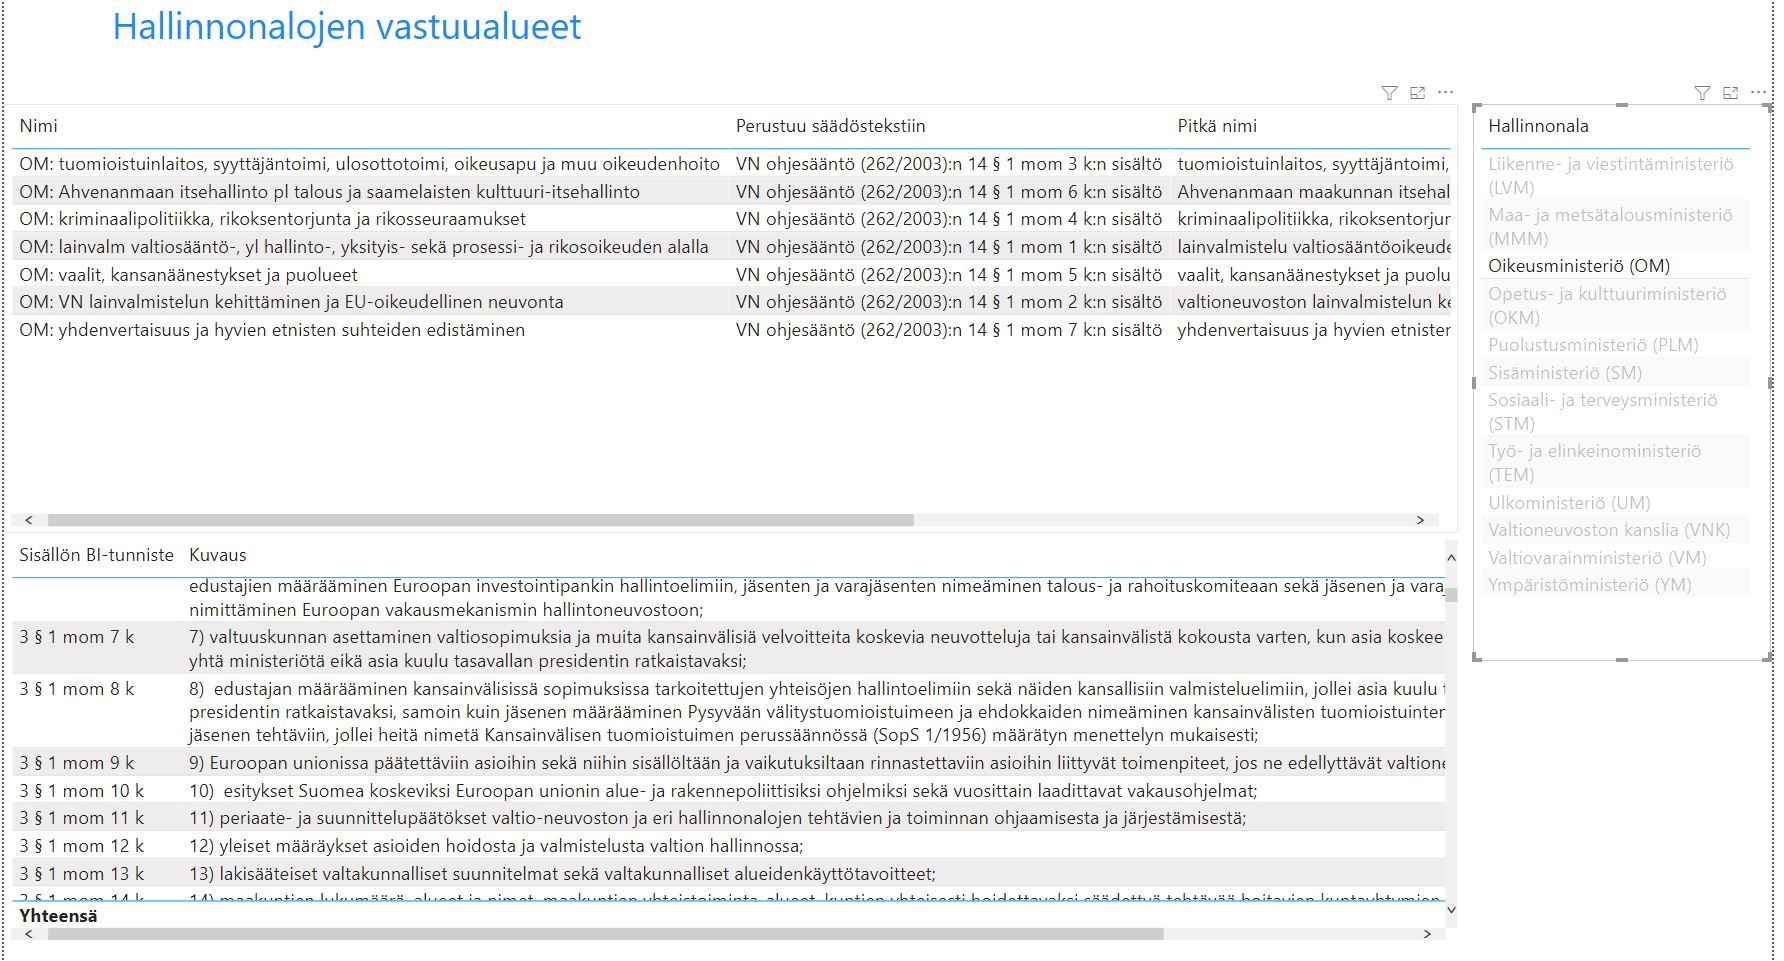The image size is (1784, 961).
Task: Open focus mode icon above the main table
Action: [x=1417, y=93]
